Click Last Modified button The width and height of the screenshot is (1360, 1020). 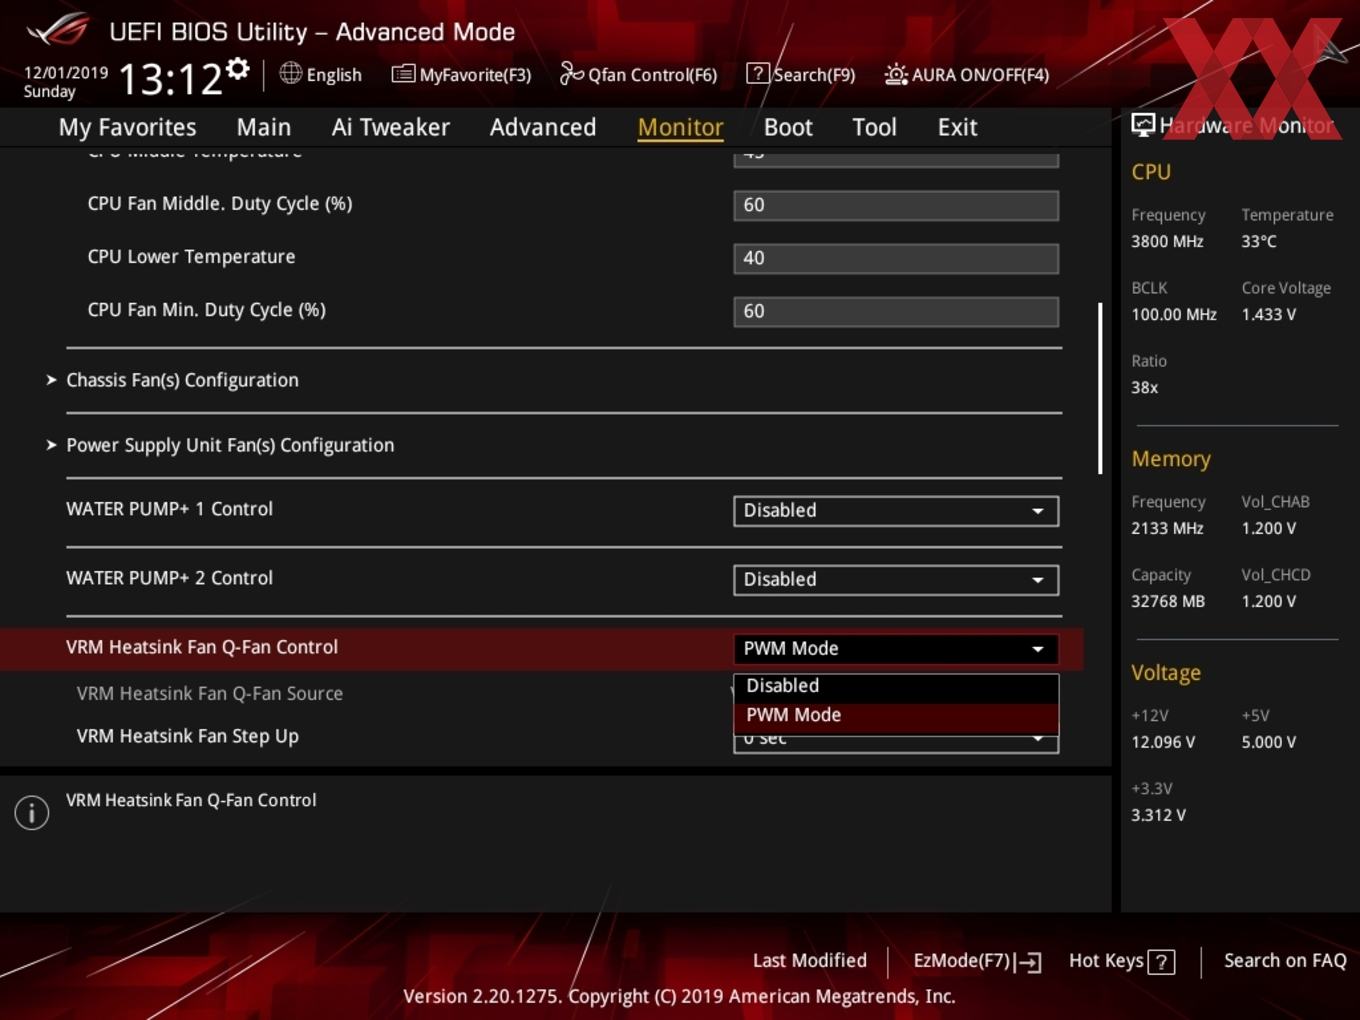pos(810,961)
